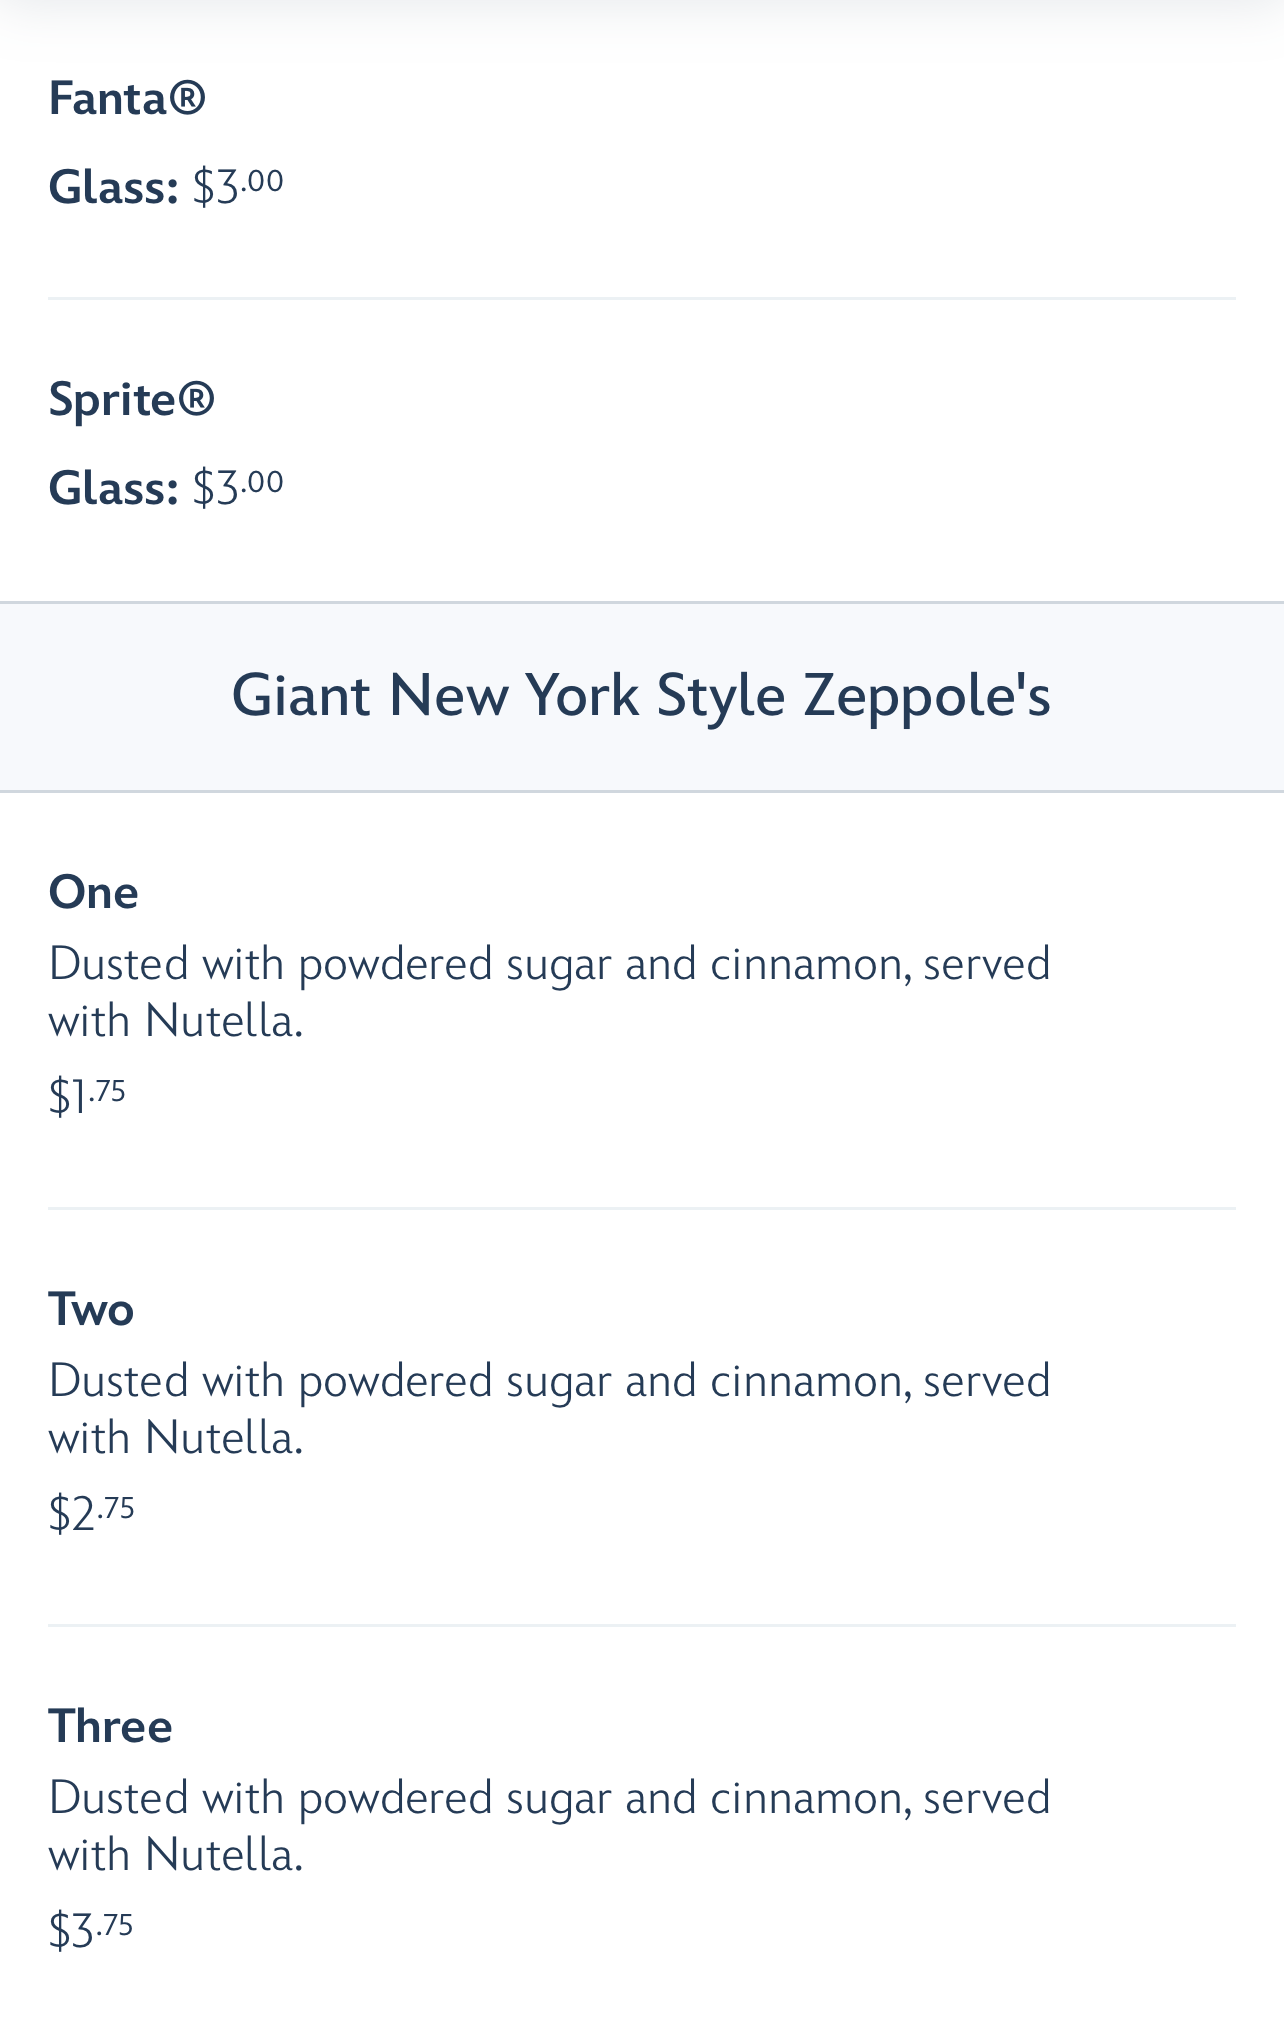Image resolution: width=1284 pixels, height=2037 pixels.
Task: Click the description under Two zeppole
Action: 549,1409
